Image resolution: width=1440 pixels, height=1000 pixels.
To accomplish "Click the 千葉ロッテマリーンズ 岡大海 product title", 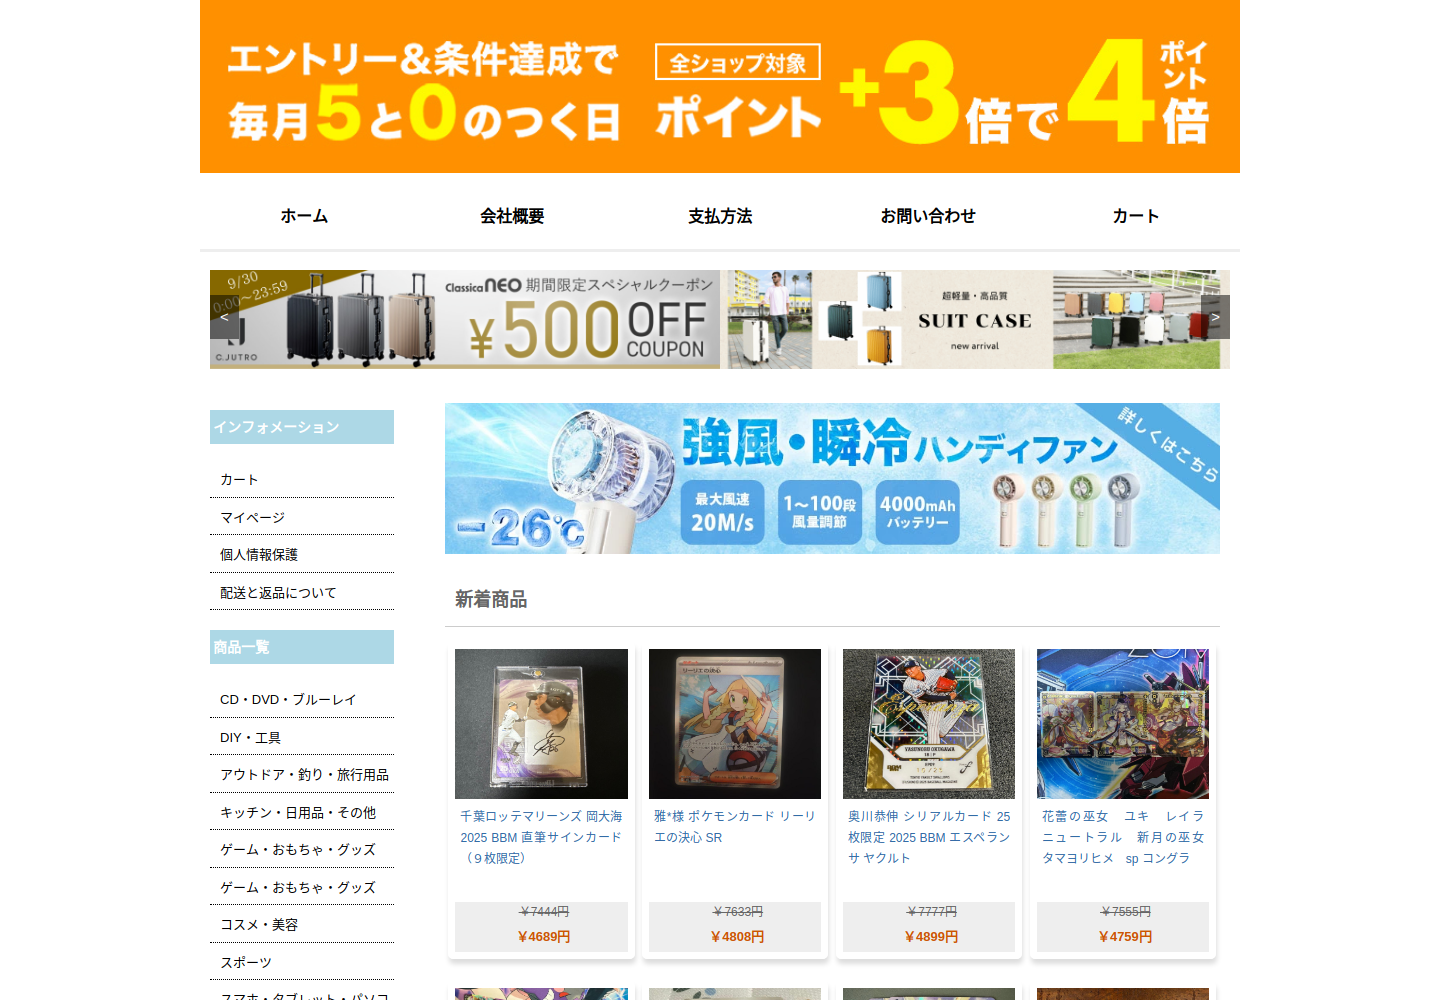I will (x=541, y=837).
